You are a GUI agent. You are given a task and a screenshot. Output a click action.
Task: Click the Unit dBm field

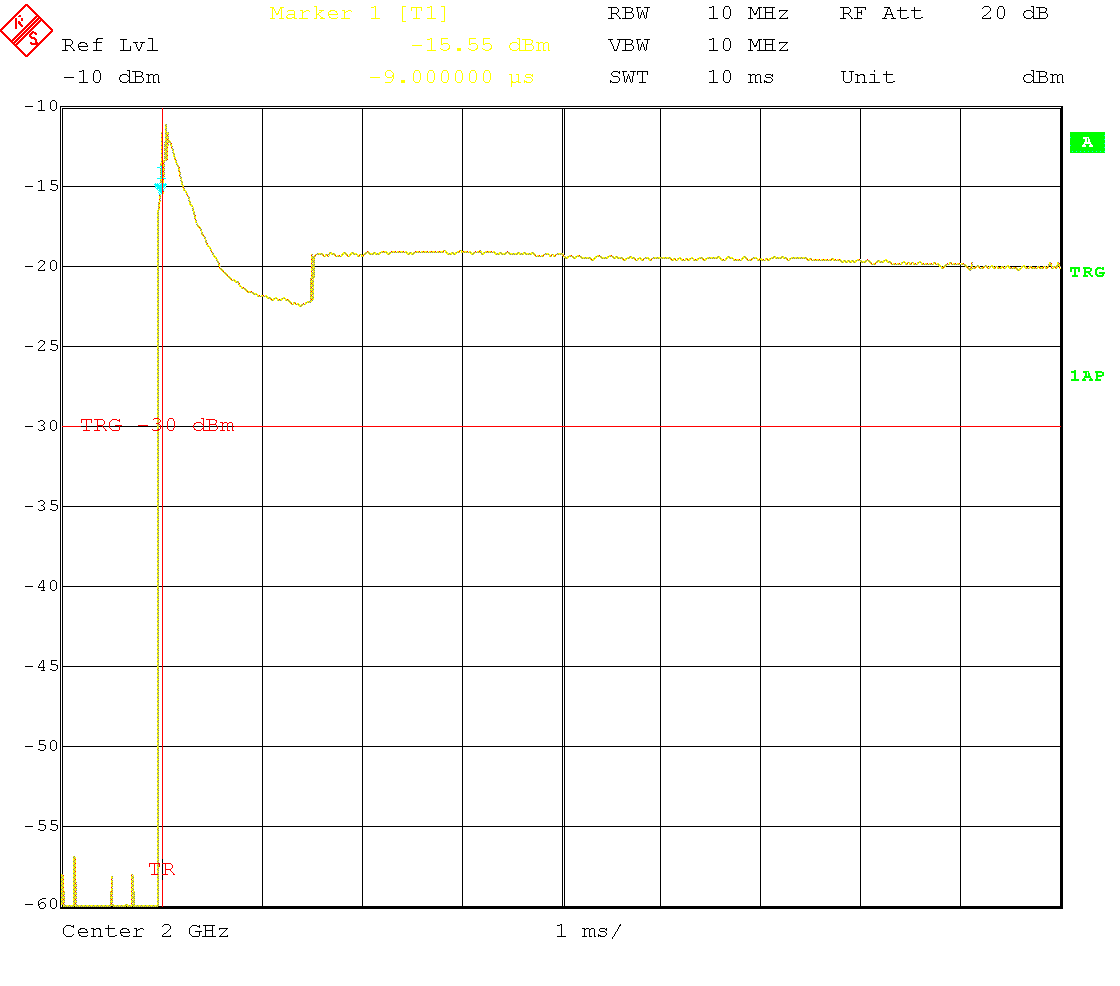coord(951,77)
